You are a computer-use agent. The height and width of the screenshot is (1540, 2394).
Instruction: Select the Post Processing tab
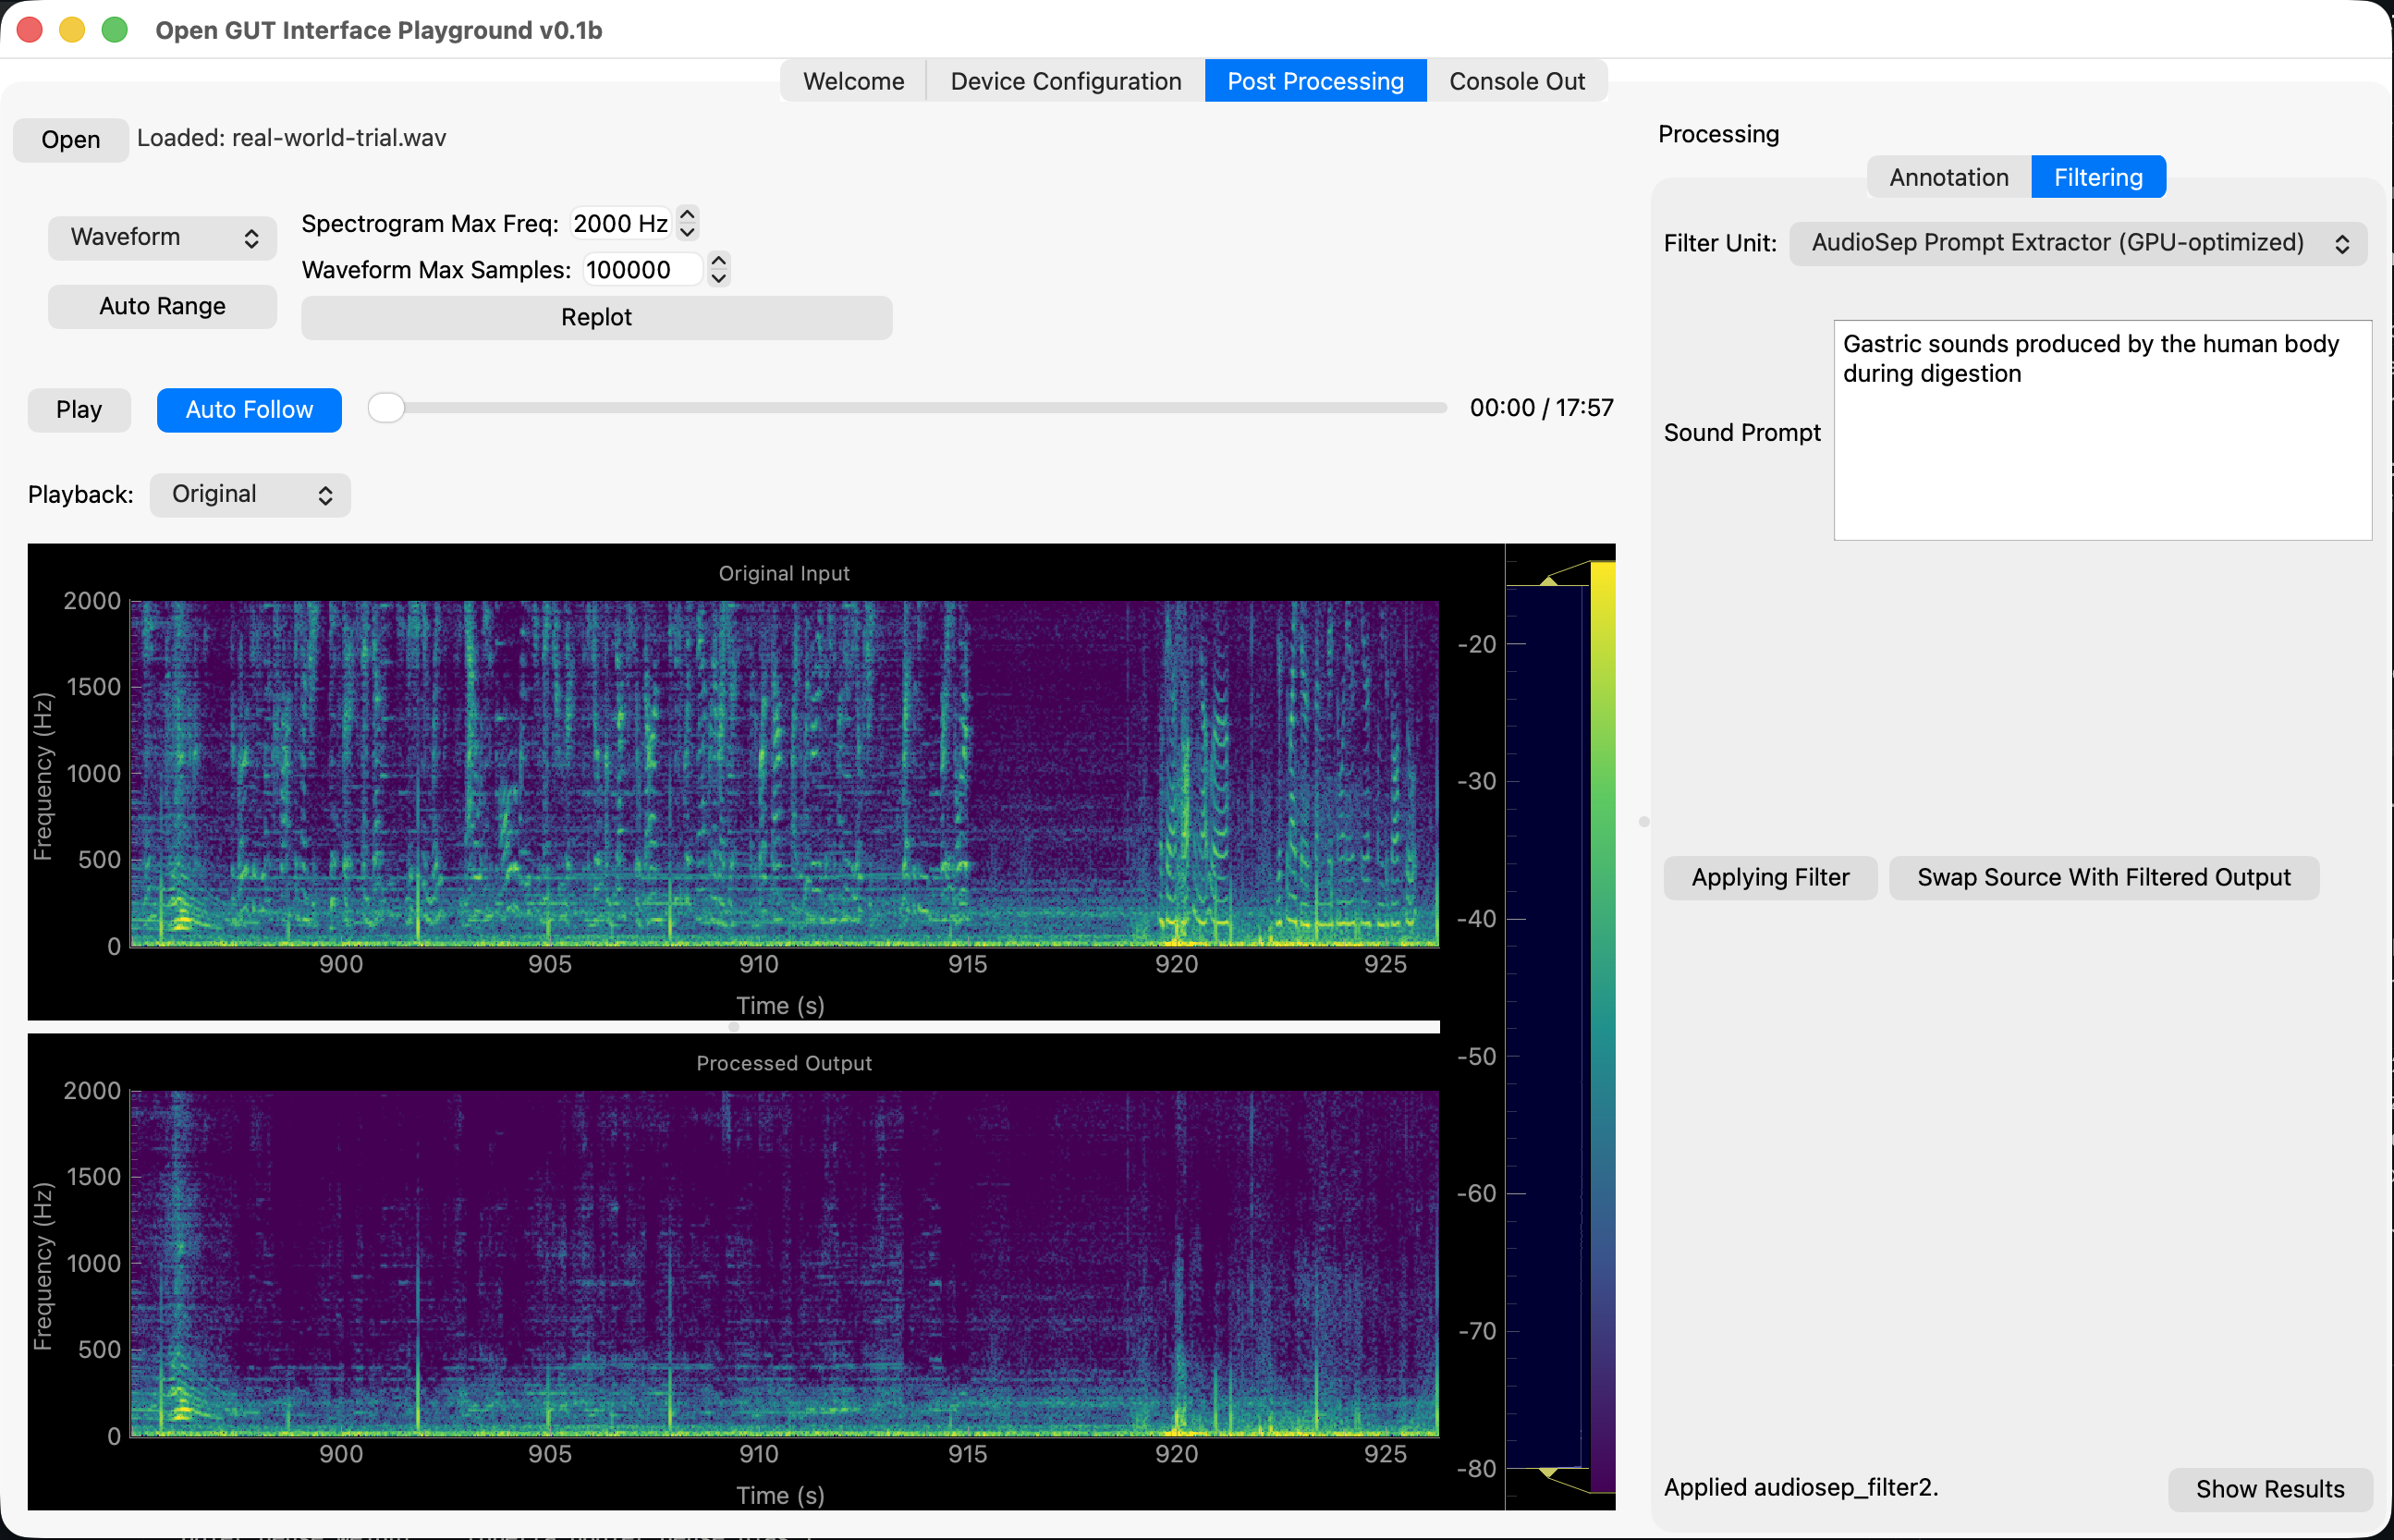(x=1315, y=81)
